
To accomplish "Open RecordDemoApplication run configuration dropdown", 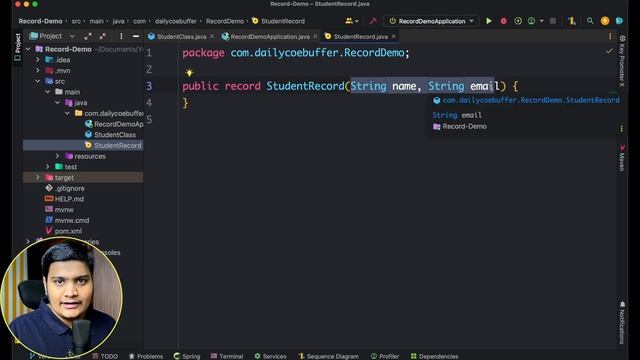I will point(431,21).
